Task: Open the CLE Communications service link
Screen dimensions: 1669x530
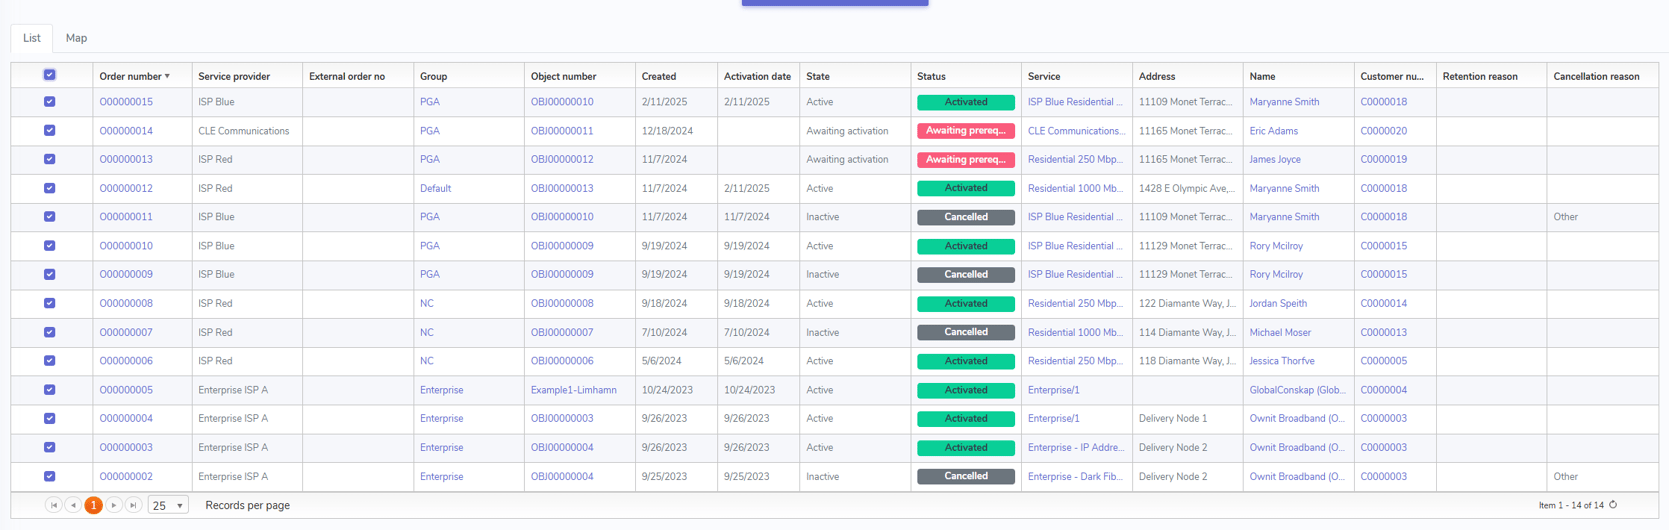Action: tap(1076, 131)
